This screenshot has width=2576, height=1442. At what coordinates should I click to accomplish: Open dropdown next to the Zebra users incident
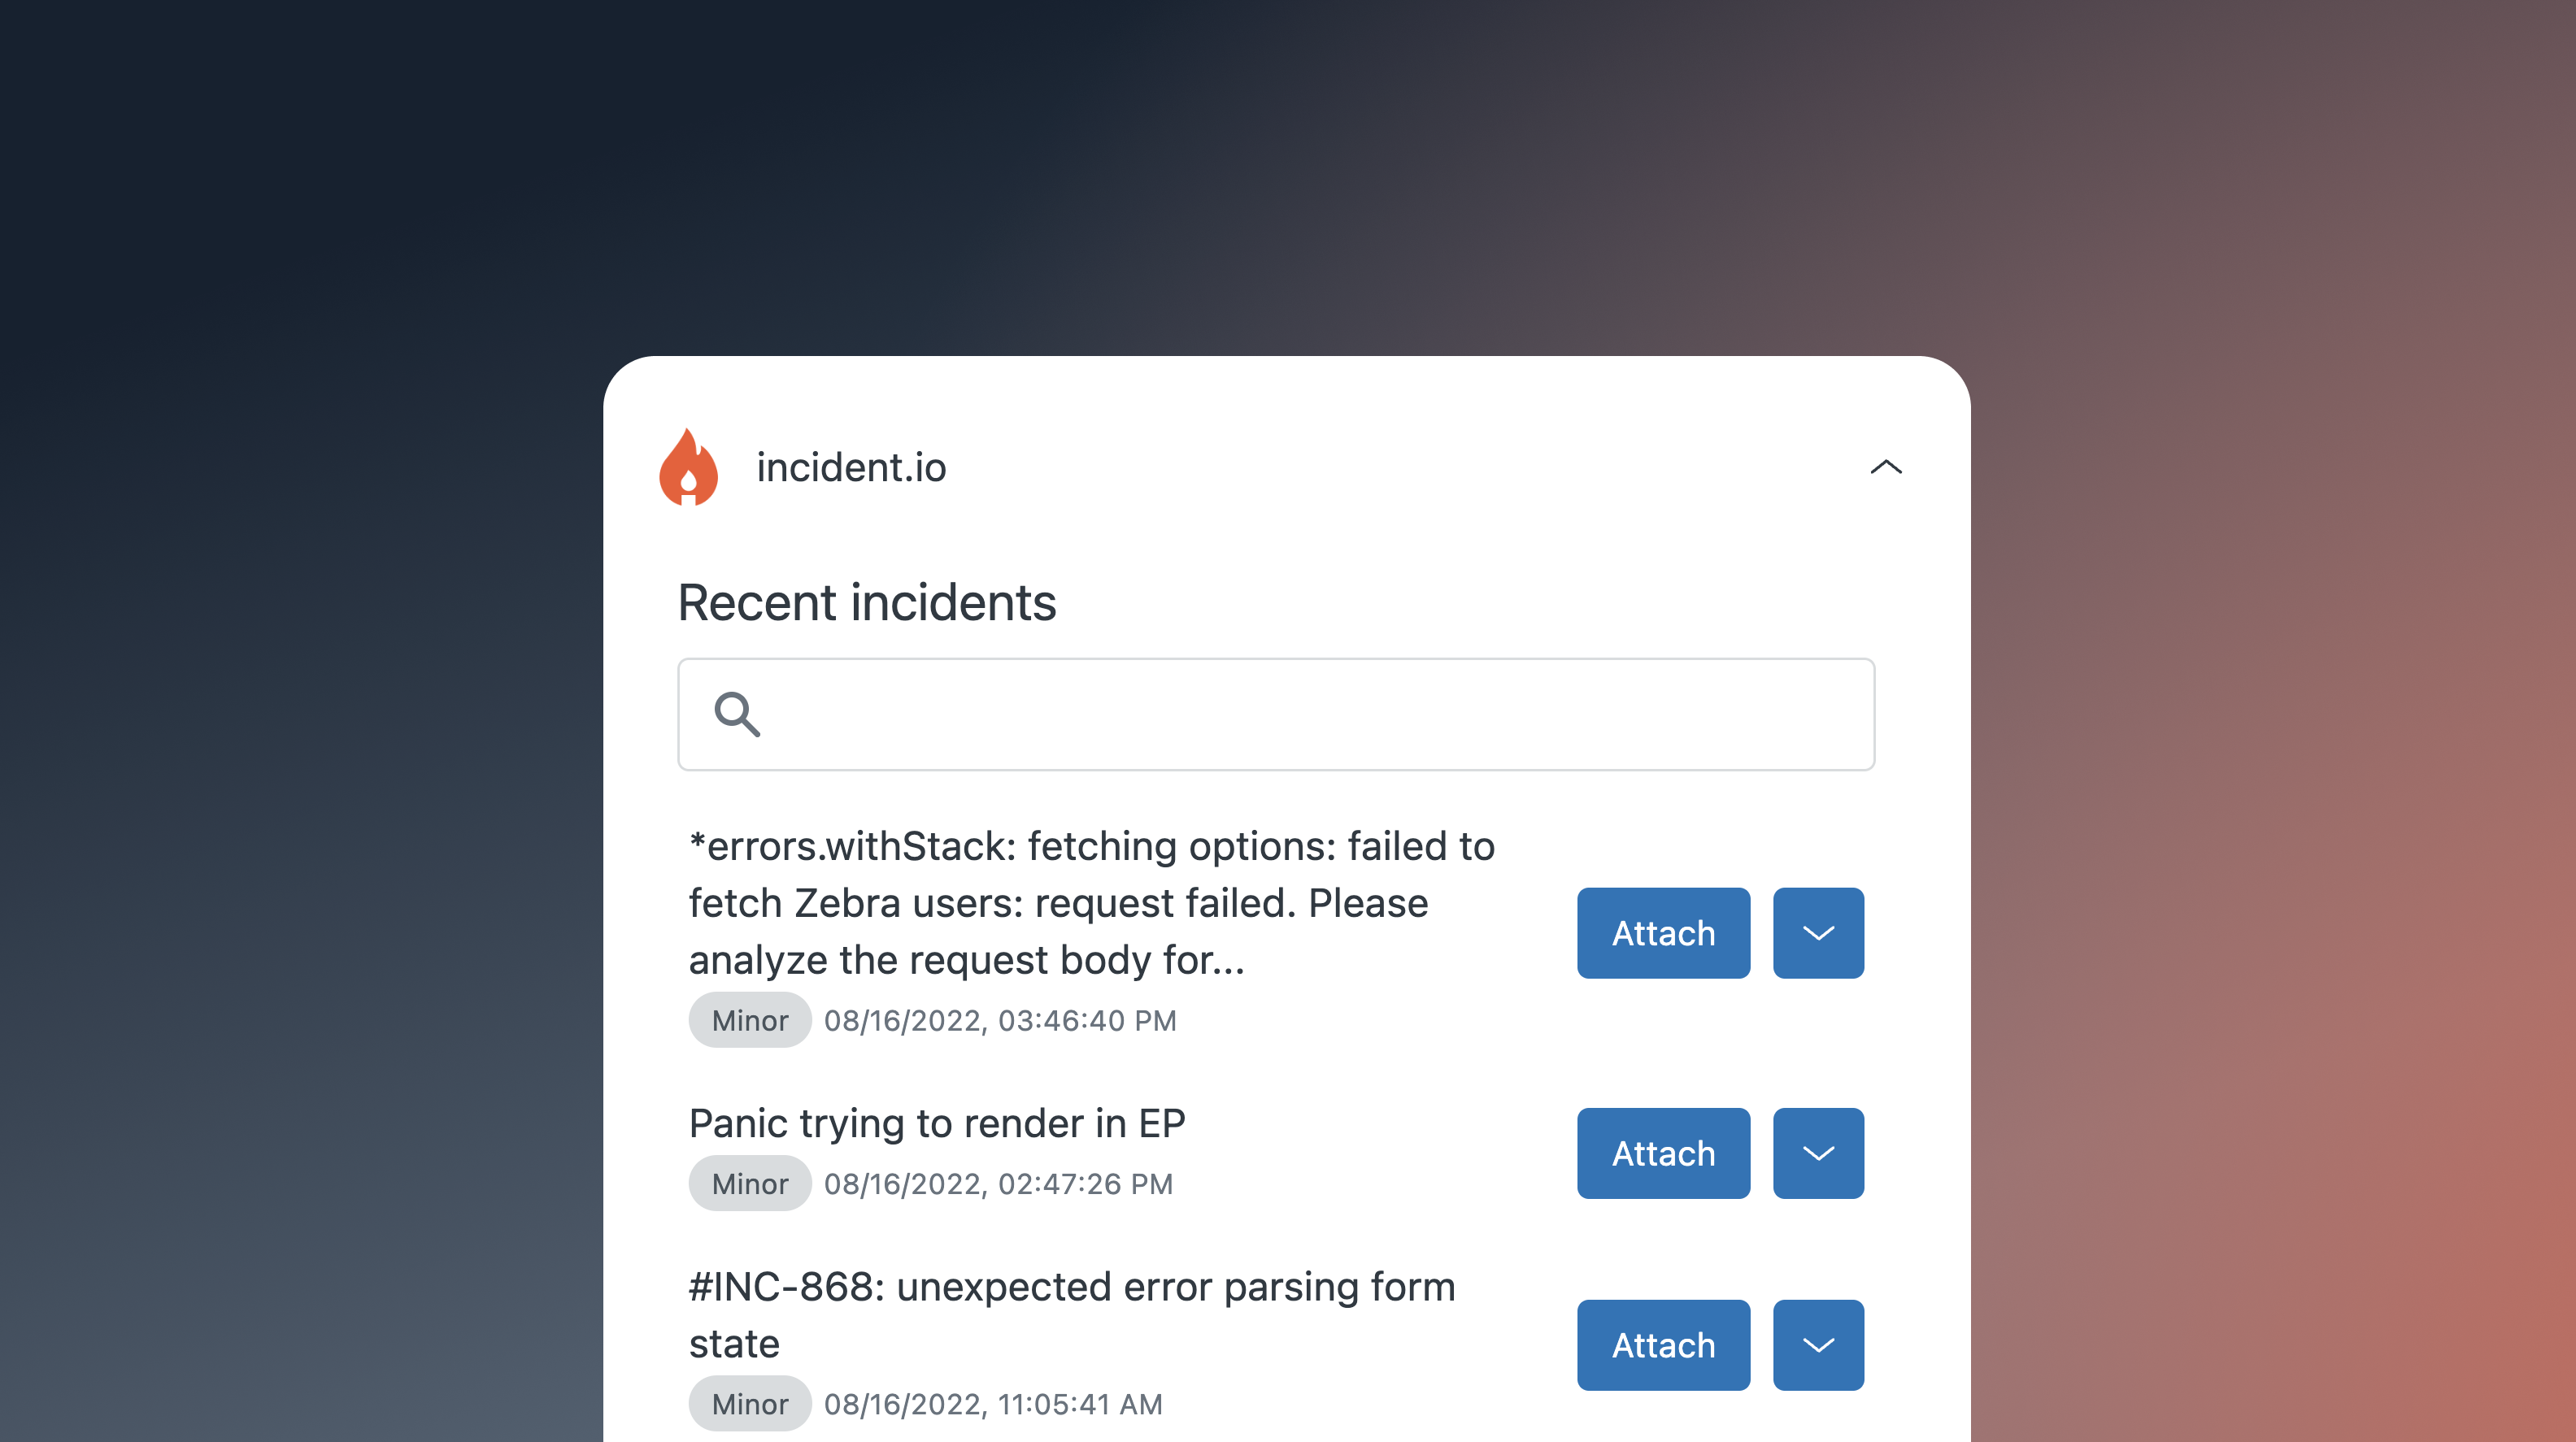click(x=1818, y=933)
